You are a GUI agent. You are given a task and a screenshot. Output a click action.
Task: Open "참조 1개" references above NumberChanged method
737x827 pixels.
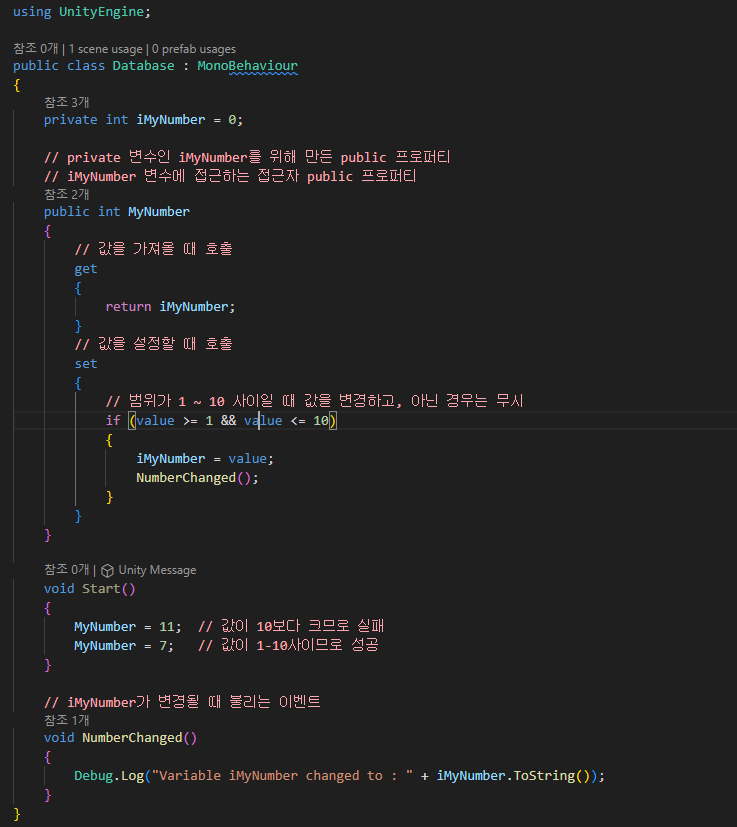(66, 720)
